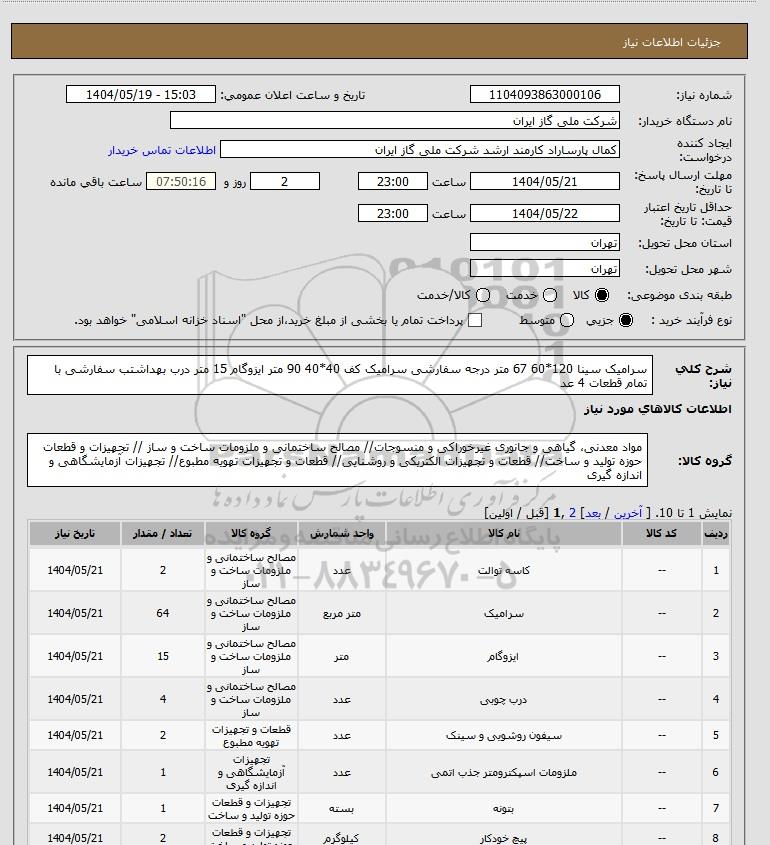
Task: Click the row number 6 cell
Action: pos(716,772)
